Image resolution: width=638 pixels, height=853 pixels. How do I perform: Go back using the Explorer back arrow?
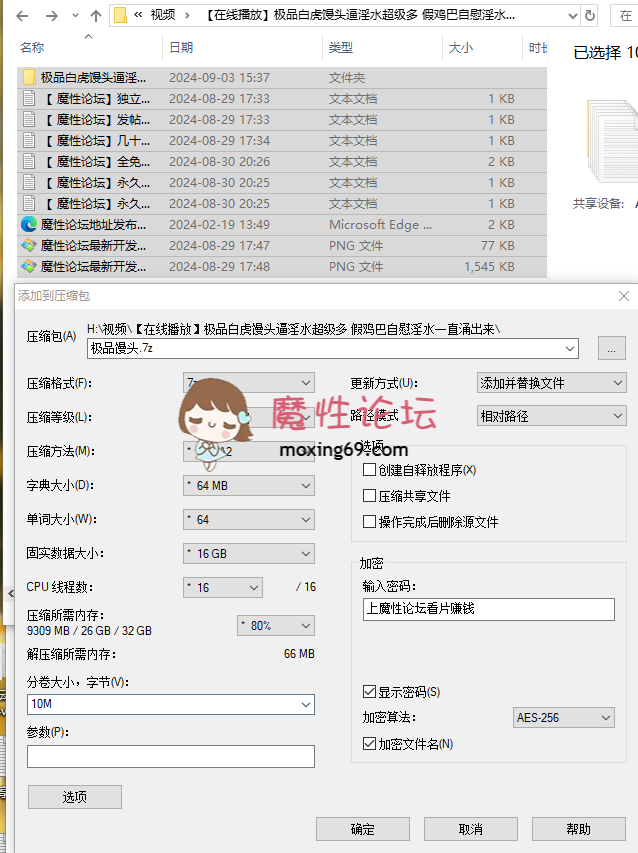pyautogui.click(x=22, y=16)
